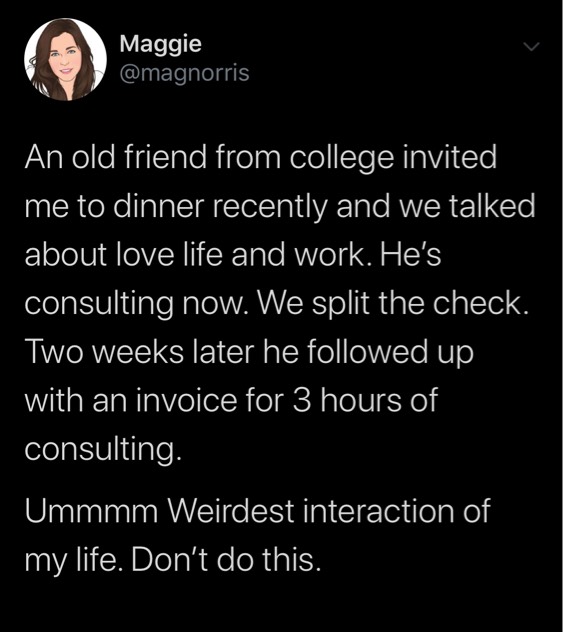Open the tweet options chevron menu
Screen dimensions: 563x632
[x=531, y=46]
